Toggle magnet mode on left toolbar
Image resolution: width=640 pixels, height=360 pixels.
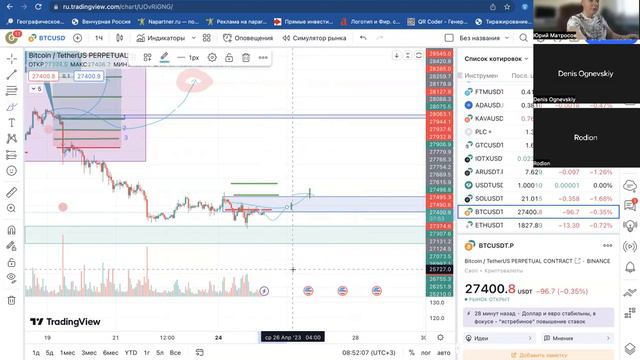(x=11, y=230)
